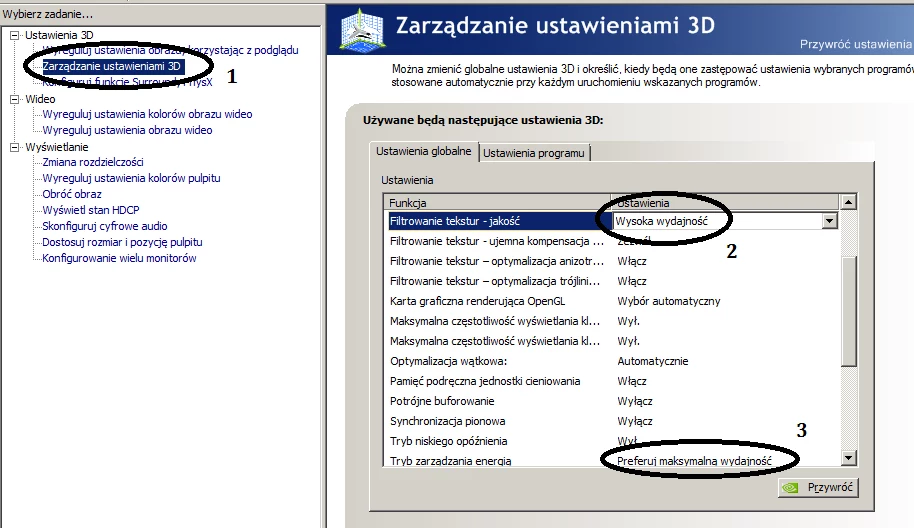Select Synchronizacja pionowa row
Image resolution: width=914 pixels, height=528 pixels.
(611, 421)
